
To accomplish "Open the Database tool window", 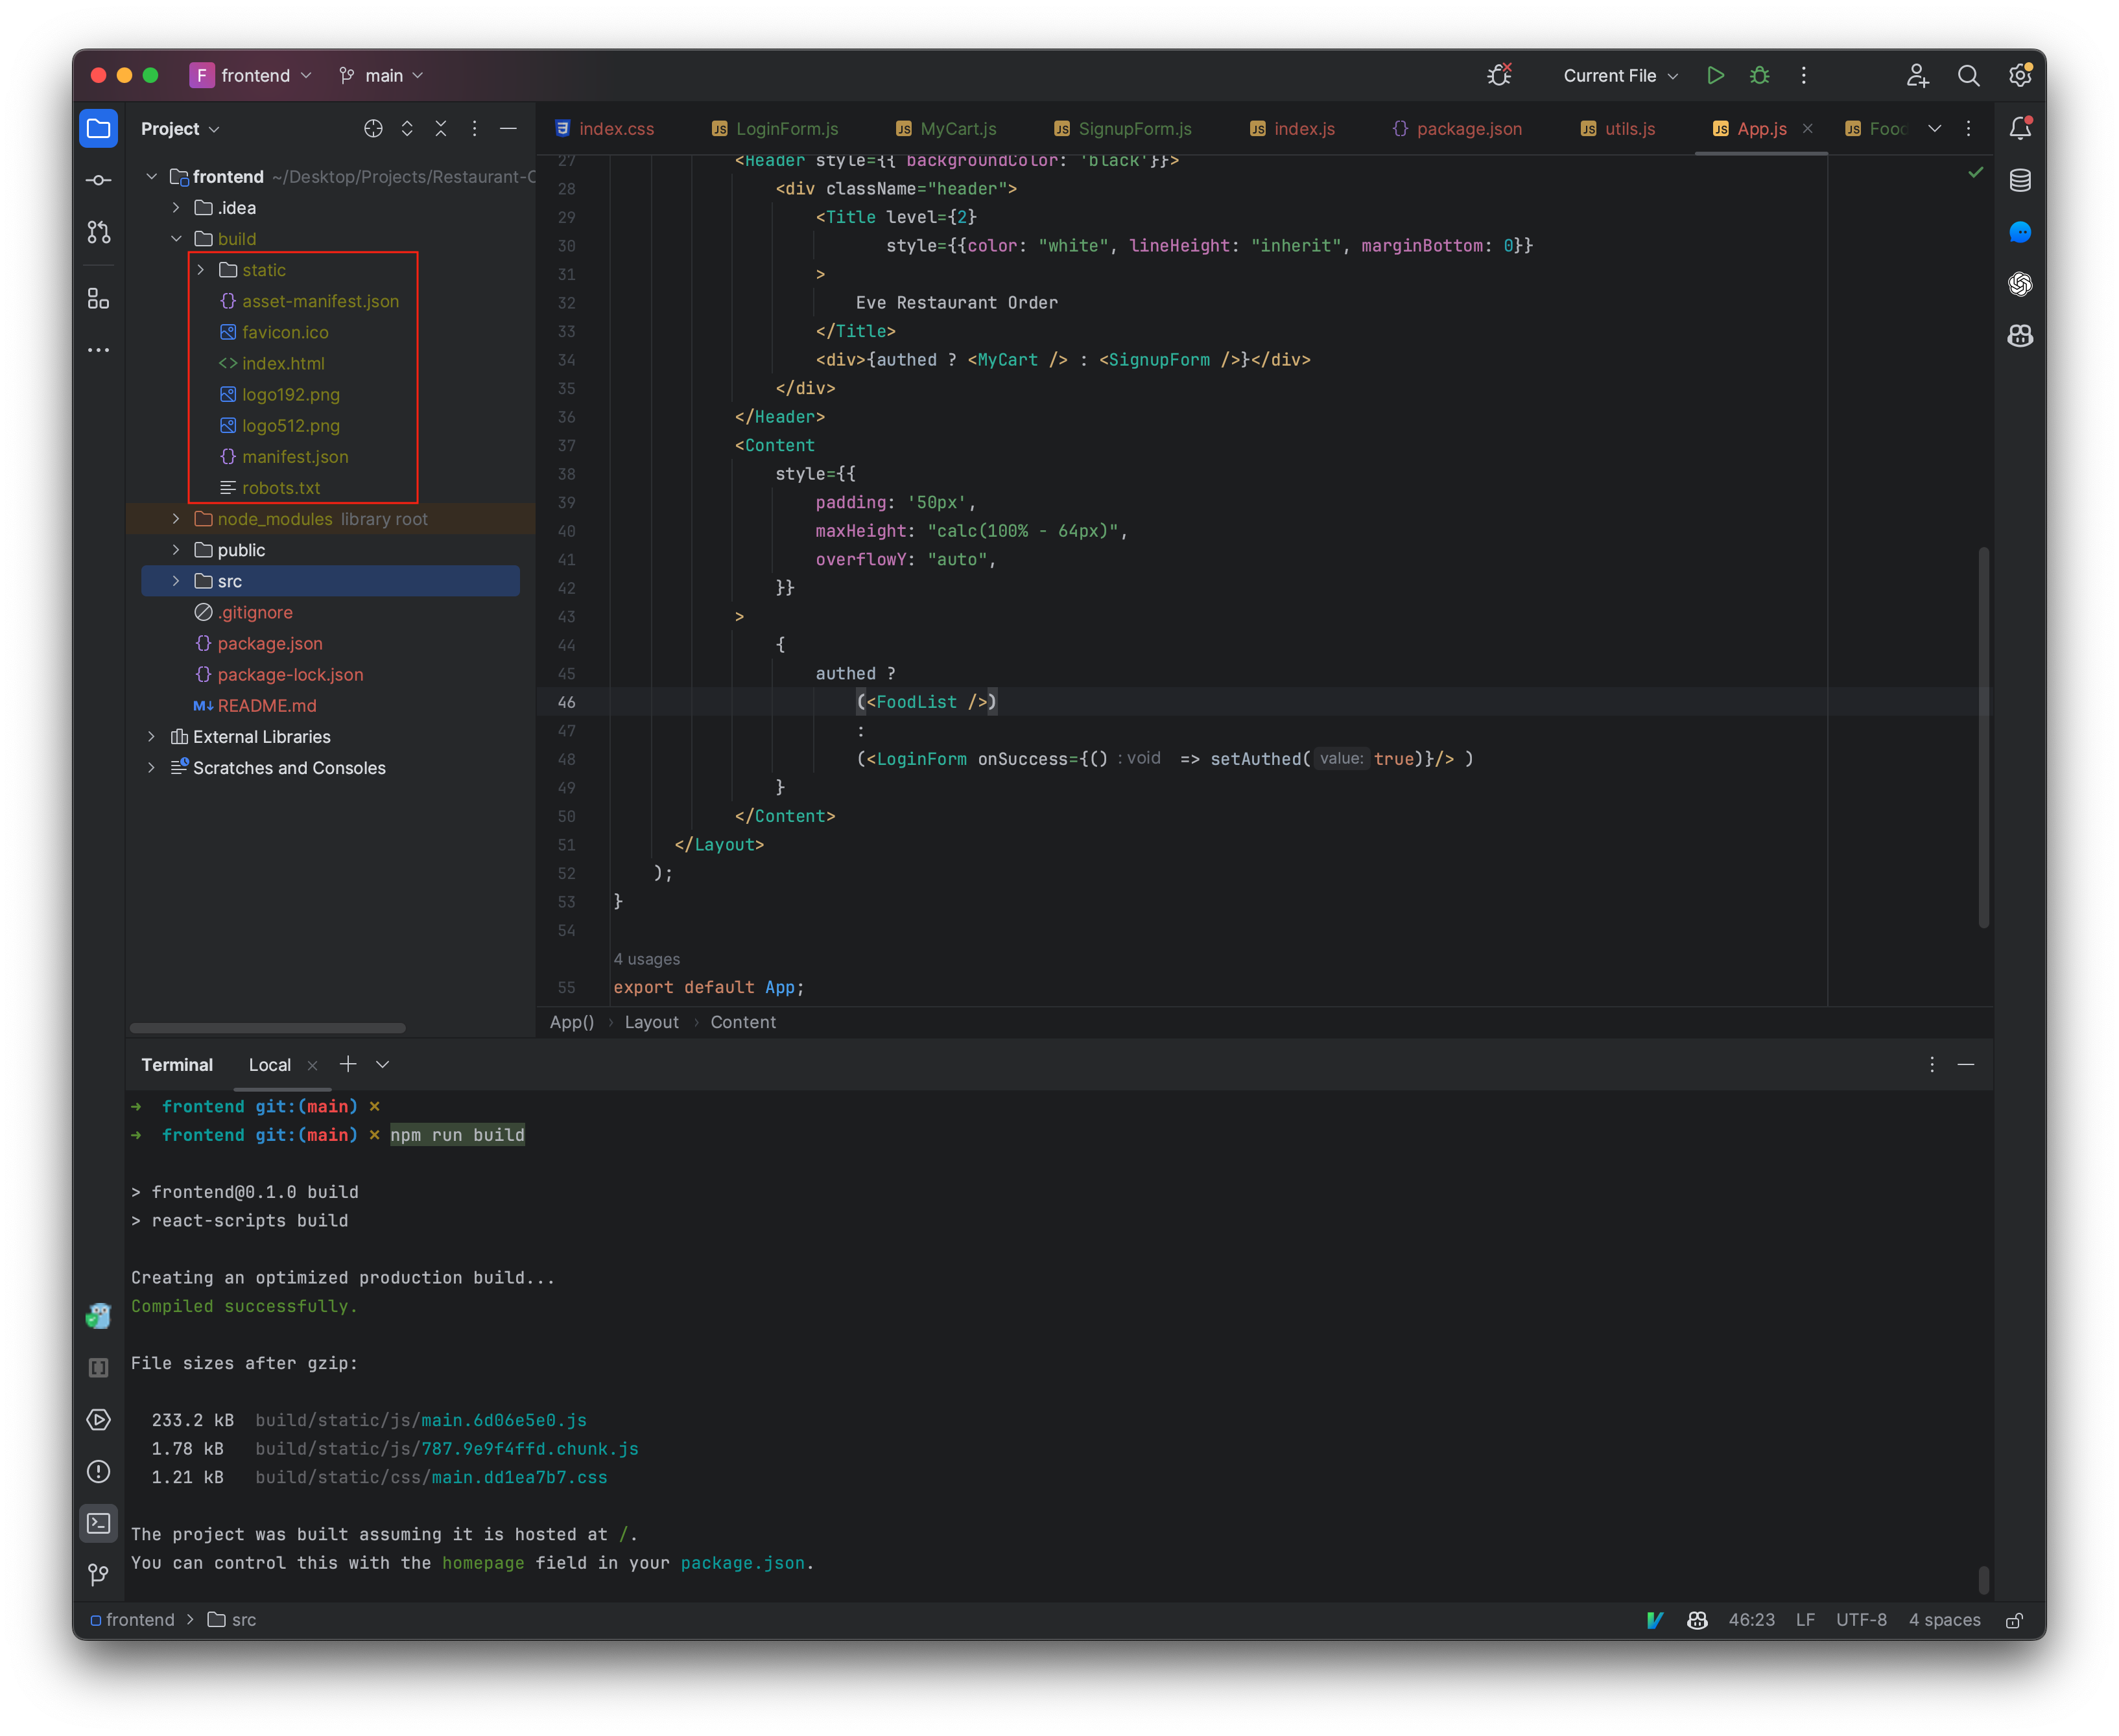I will click(2021, 180).
